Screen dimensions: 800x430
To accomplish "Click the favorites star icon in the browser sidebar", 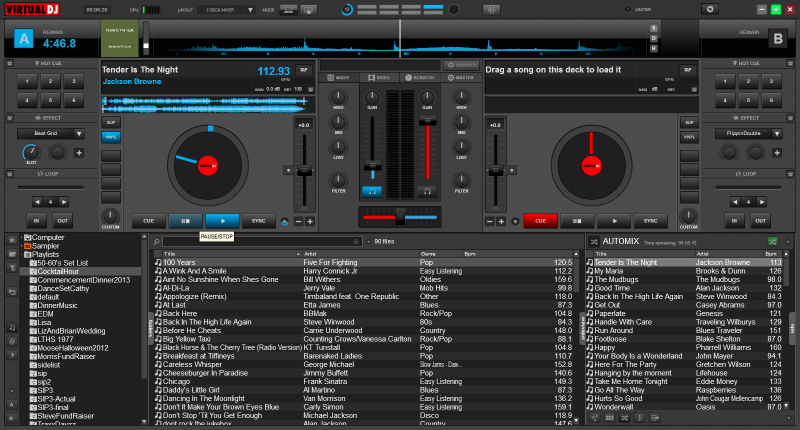I will click(x=12, y=240).
